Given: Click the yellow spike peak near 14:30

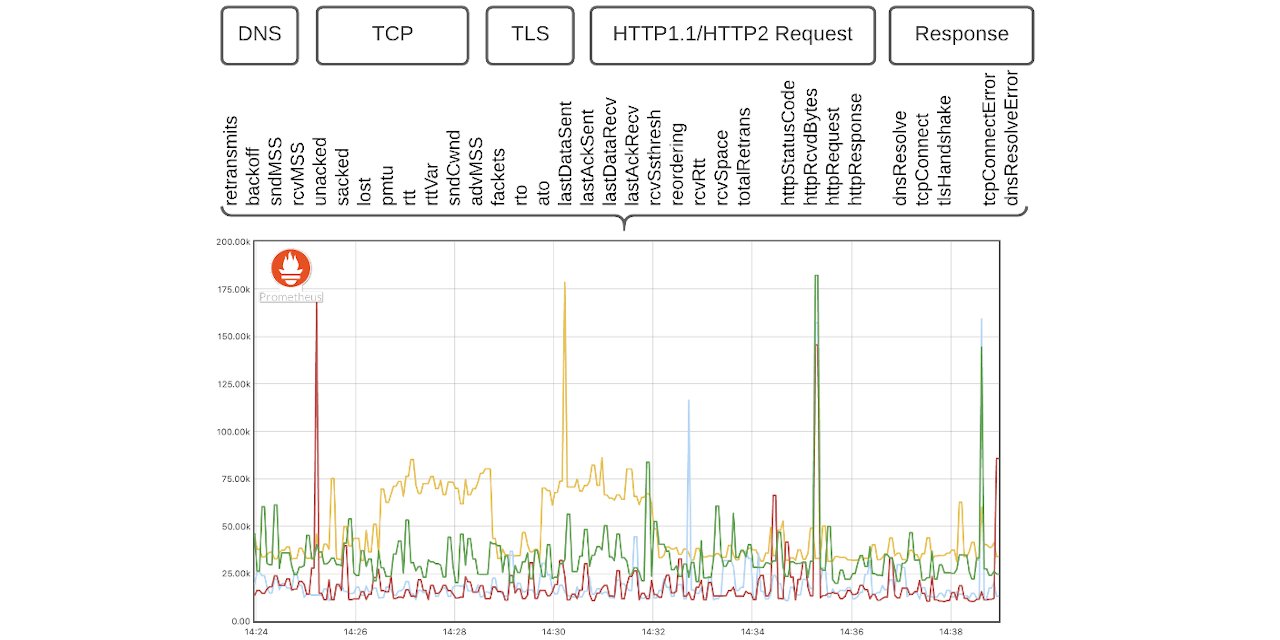Looking at the screenshot, I should [x=565, y=283].
